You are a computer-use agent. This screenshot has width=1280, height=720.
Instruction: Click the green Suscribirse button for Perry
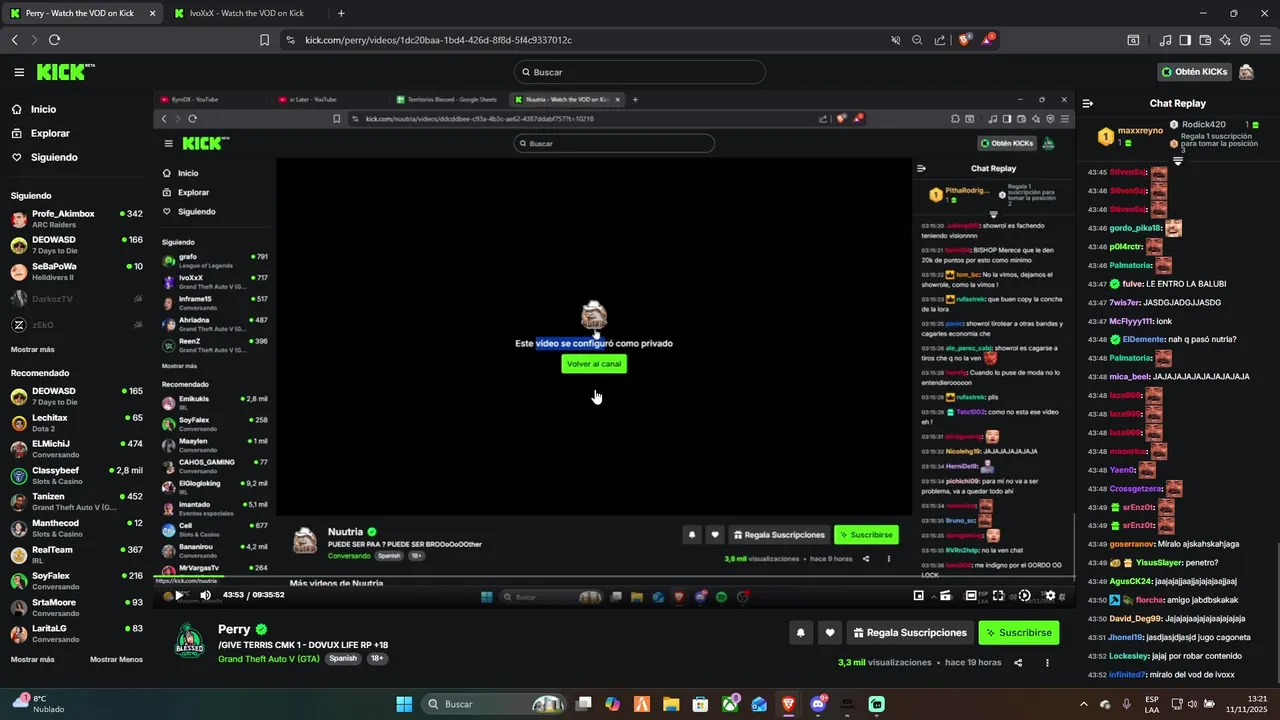(1018, 633)
